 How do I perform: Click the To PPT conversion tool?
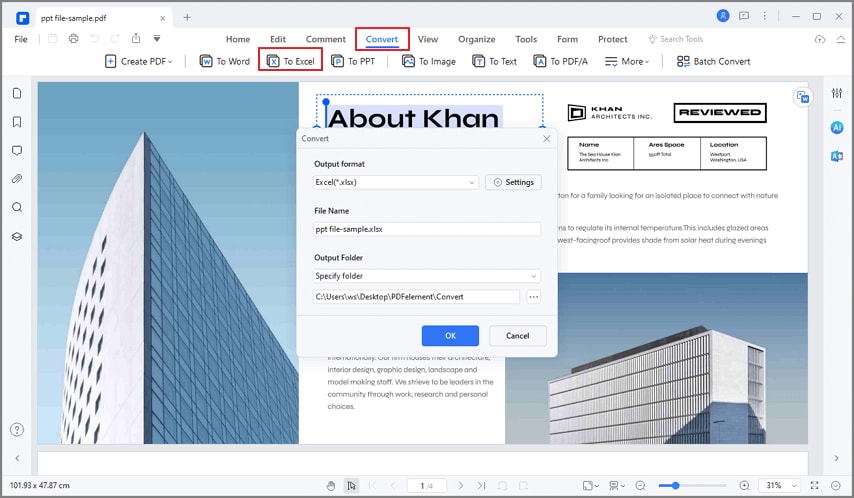click(x=353, y=62)
